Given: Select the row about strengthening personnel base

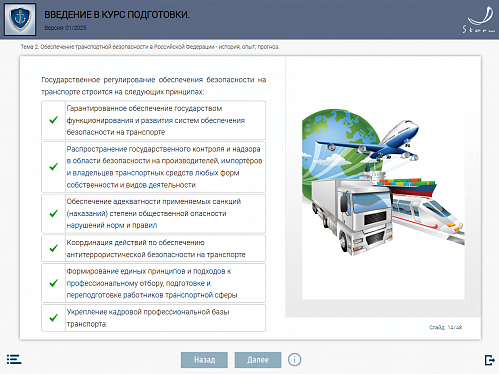Looking at the screenshot, I should [153, 318].
